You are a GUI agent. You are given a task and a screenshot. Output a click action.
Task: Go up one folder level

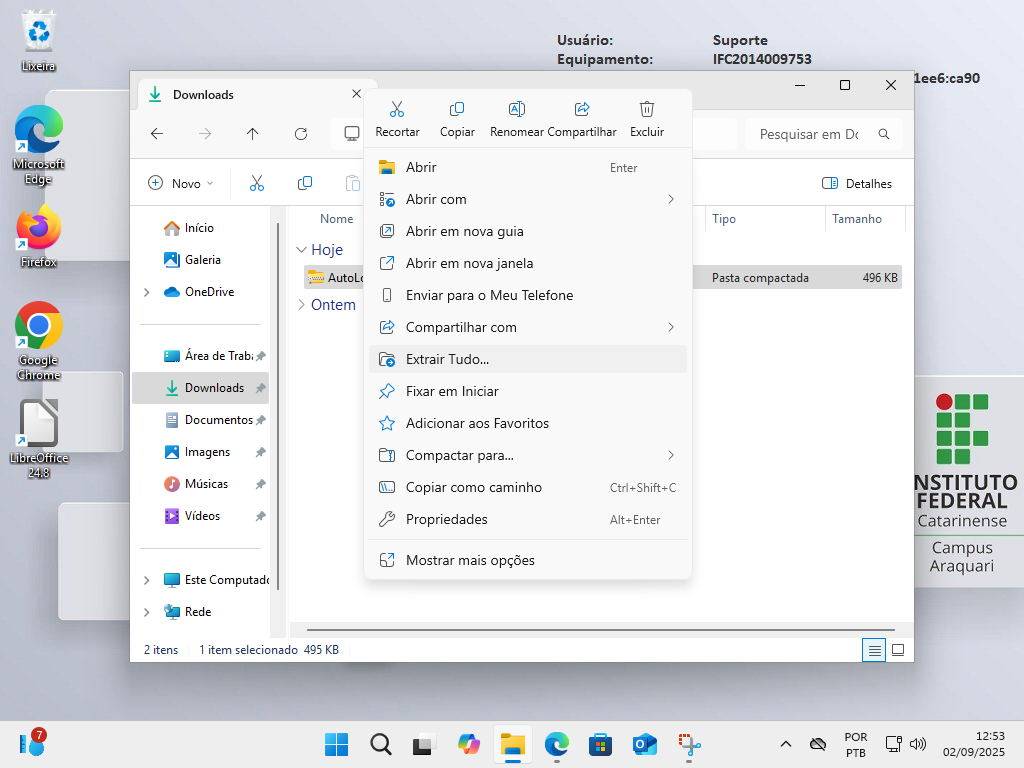pos(252,134)
